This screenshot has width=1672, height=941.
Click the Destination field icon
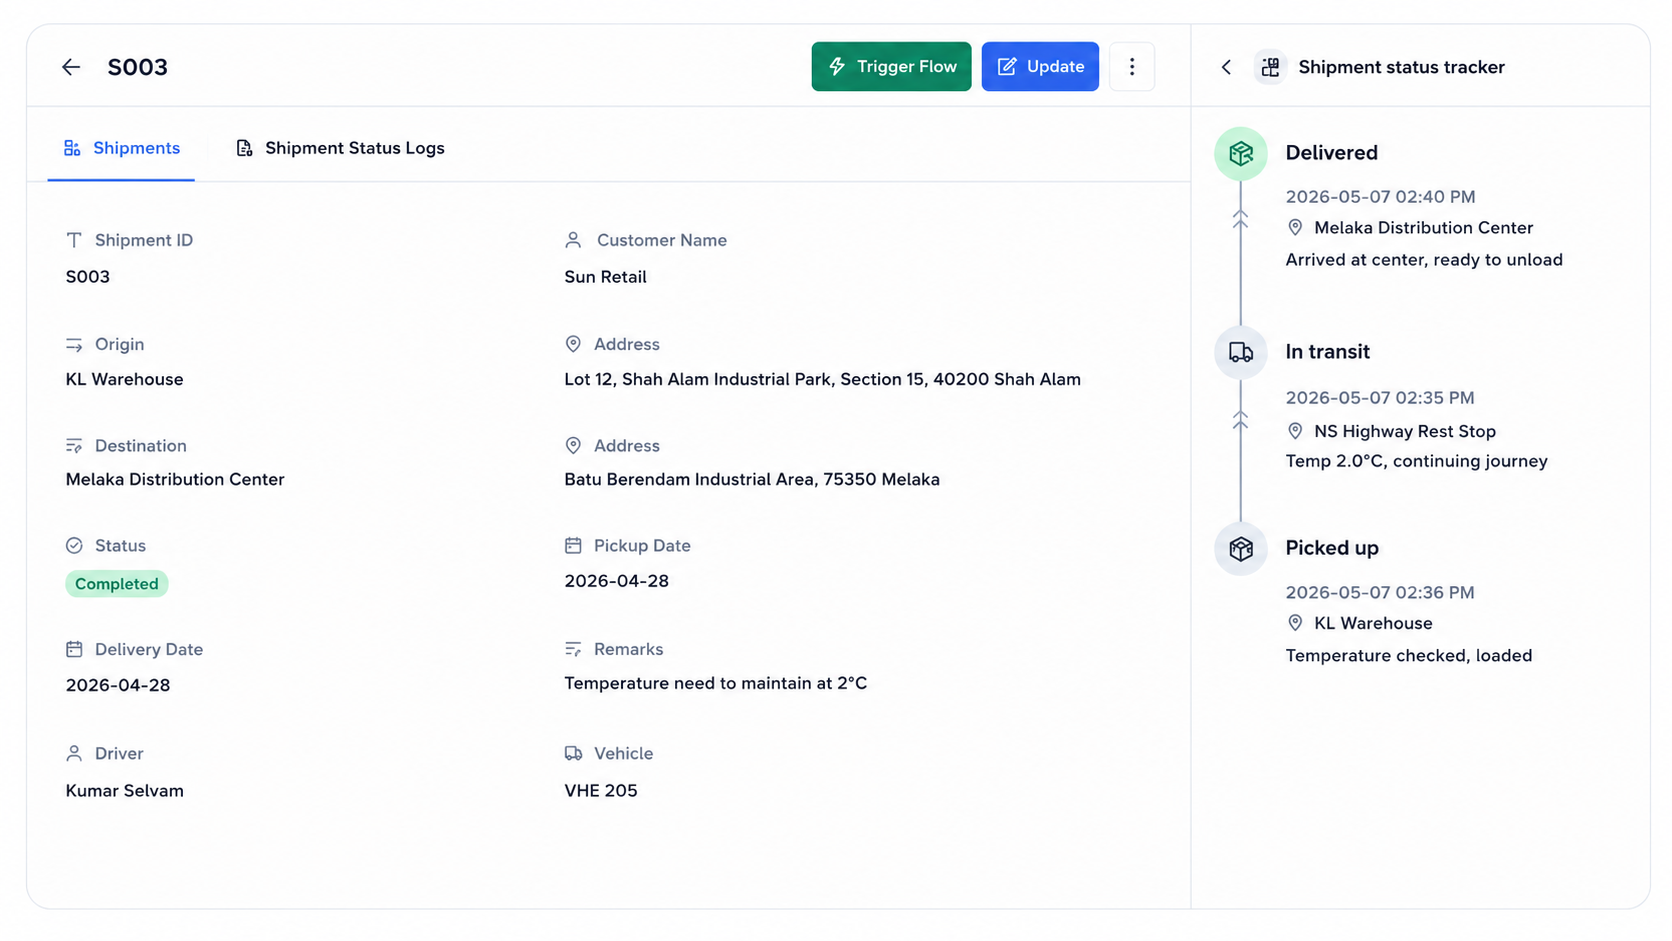tap(74, 446)
